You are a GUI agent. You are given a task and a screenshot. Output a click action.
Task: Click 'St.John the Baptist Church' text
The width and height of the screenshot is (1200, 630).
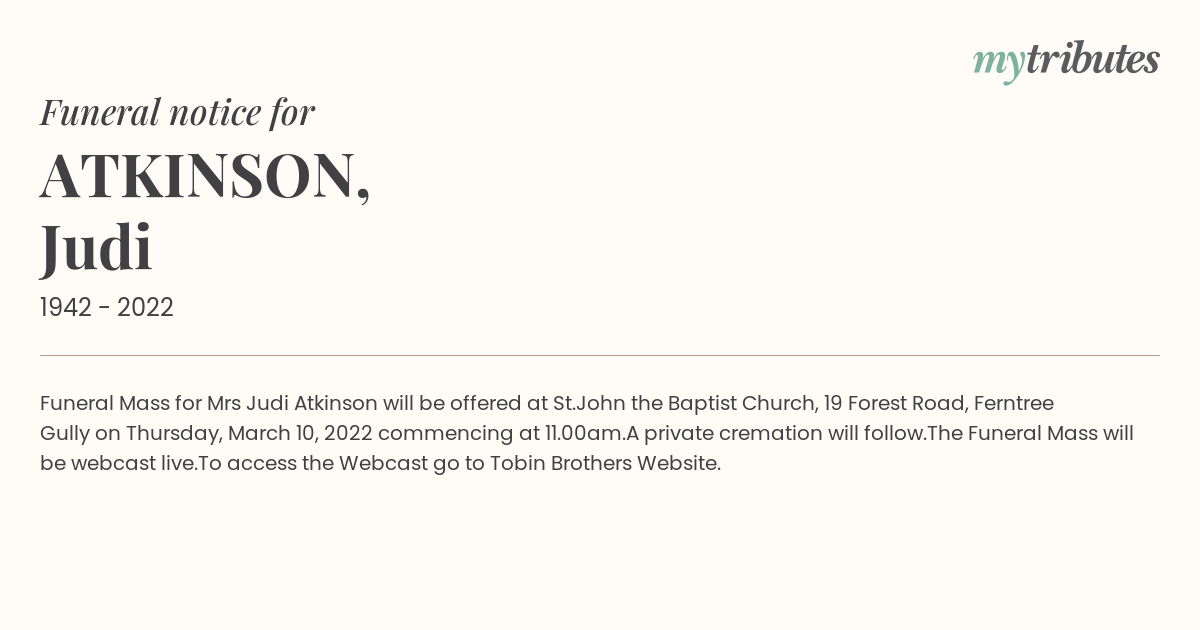(x=685, y=403)
